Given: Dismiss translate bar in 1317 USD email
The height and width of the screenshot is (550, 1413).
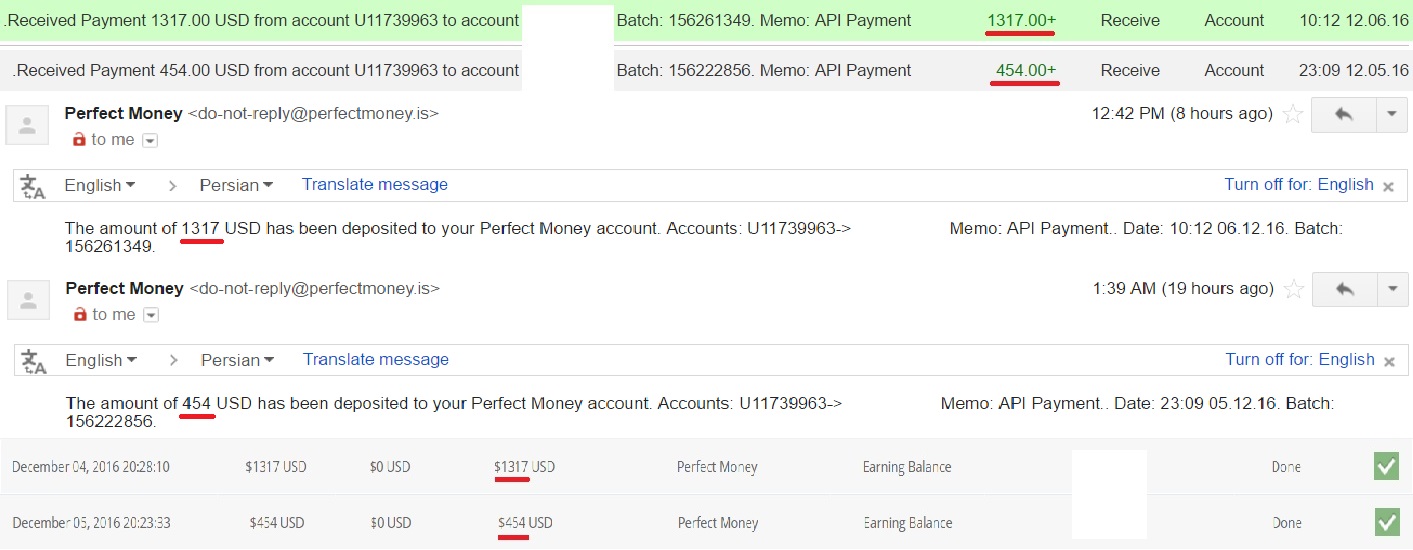Looking at the screenshot, I should (x=1388, y=187).
